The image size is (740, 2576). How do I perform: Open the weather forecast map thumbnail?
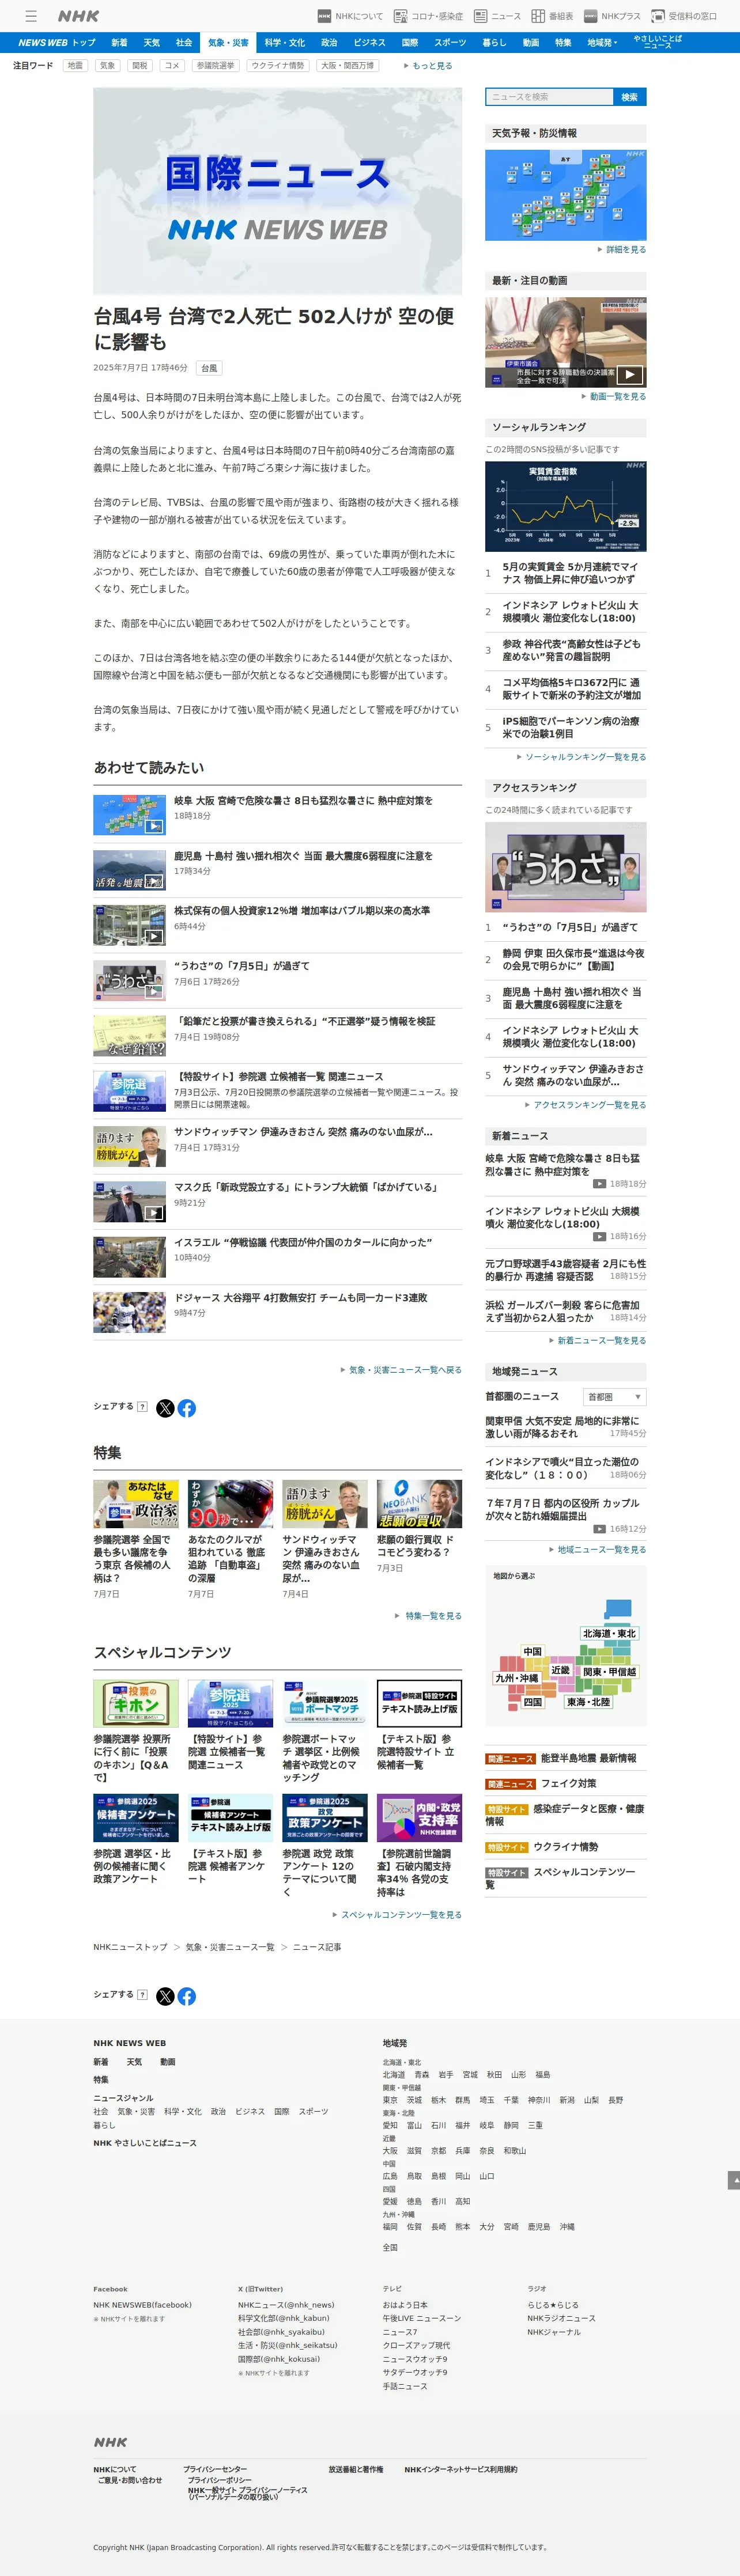566,195
